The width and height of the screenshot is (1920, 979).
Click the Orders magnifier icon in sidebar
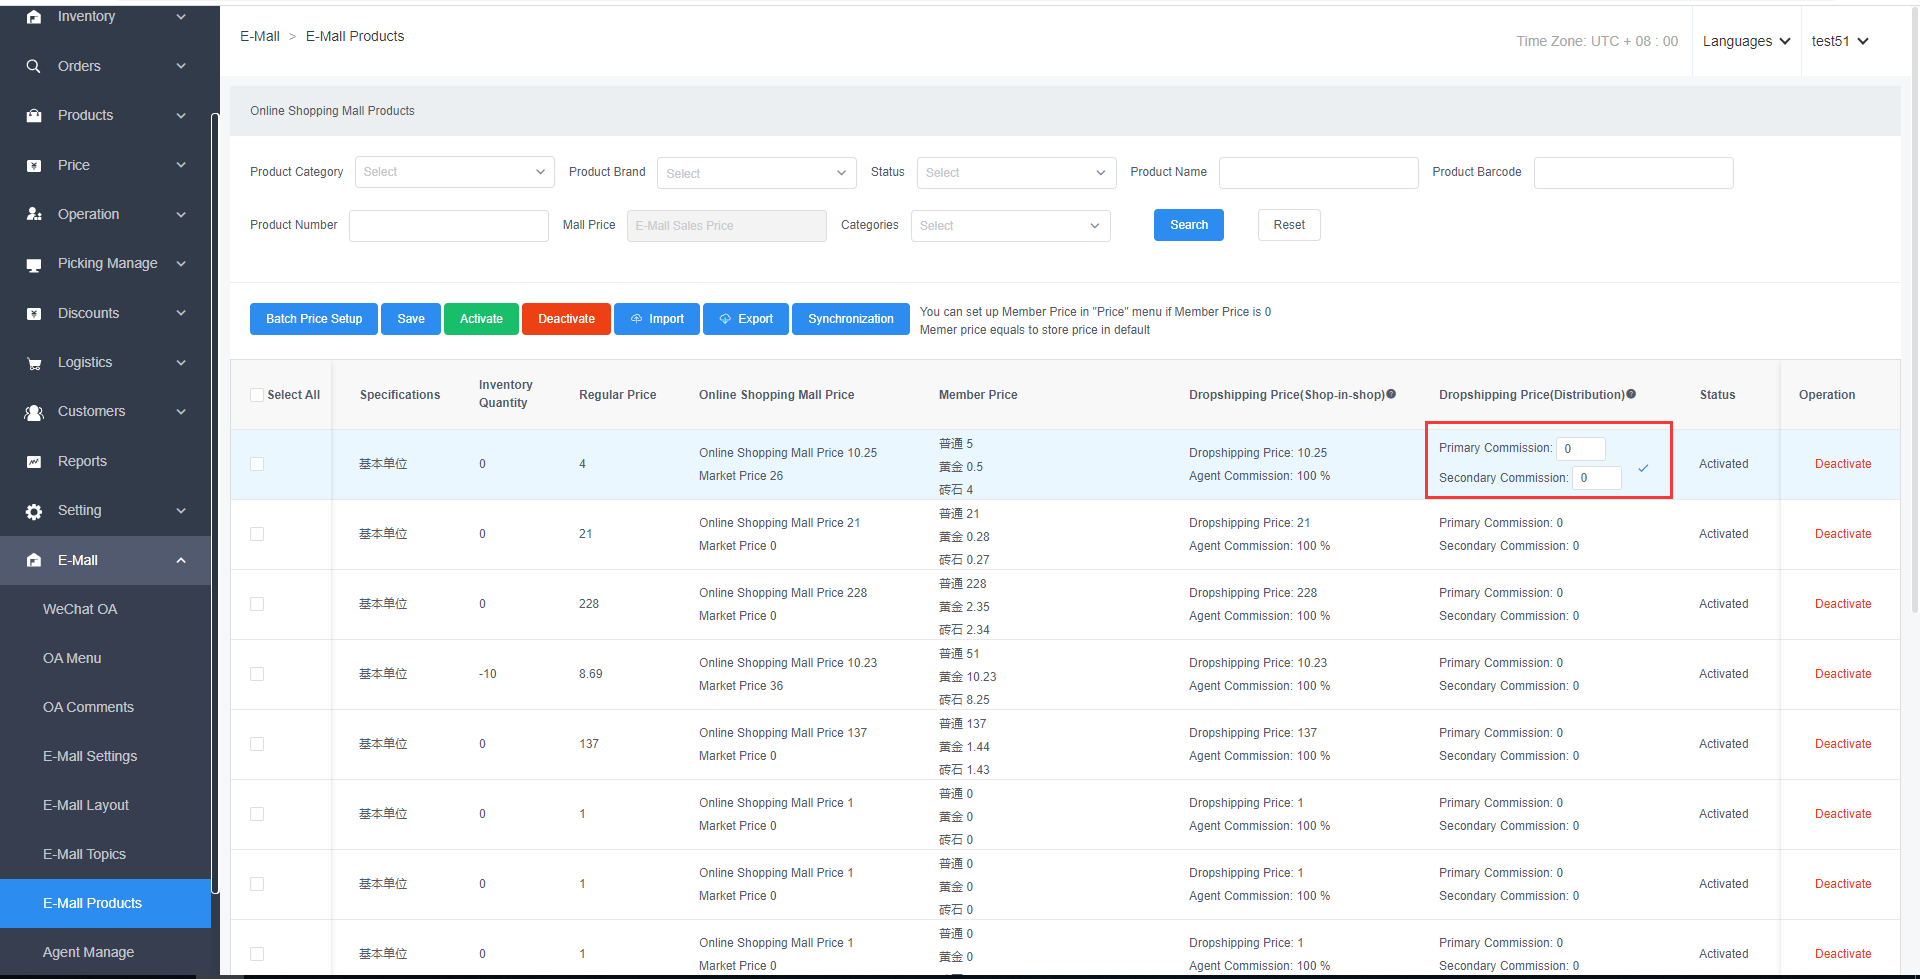[34, 66]
